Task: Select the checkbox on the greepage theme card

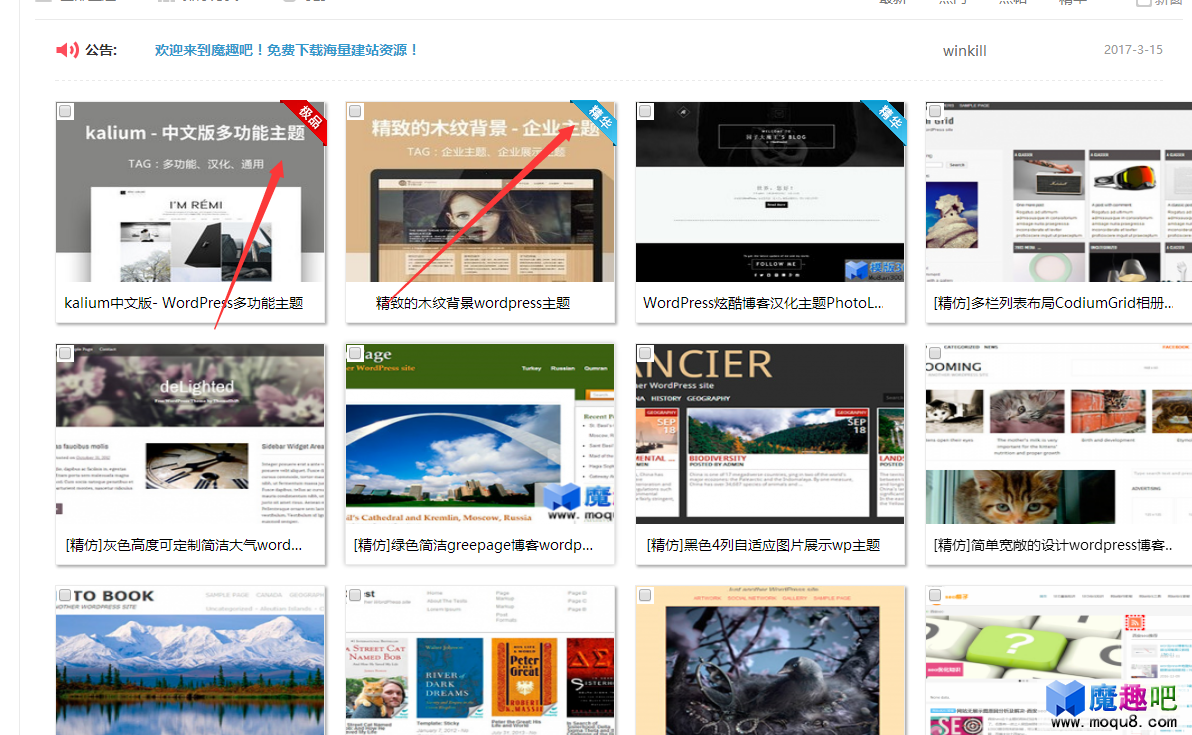Action: point(355,353)
